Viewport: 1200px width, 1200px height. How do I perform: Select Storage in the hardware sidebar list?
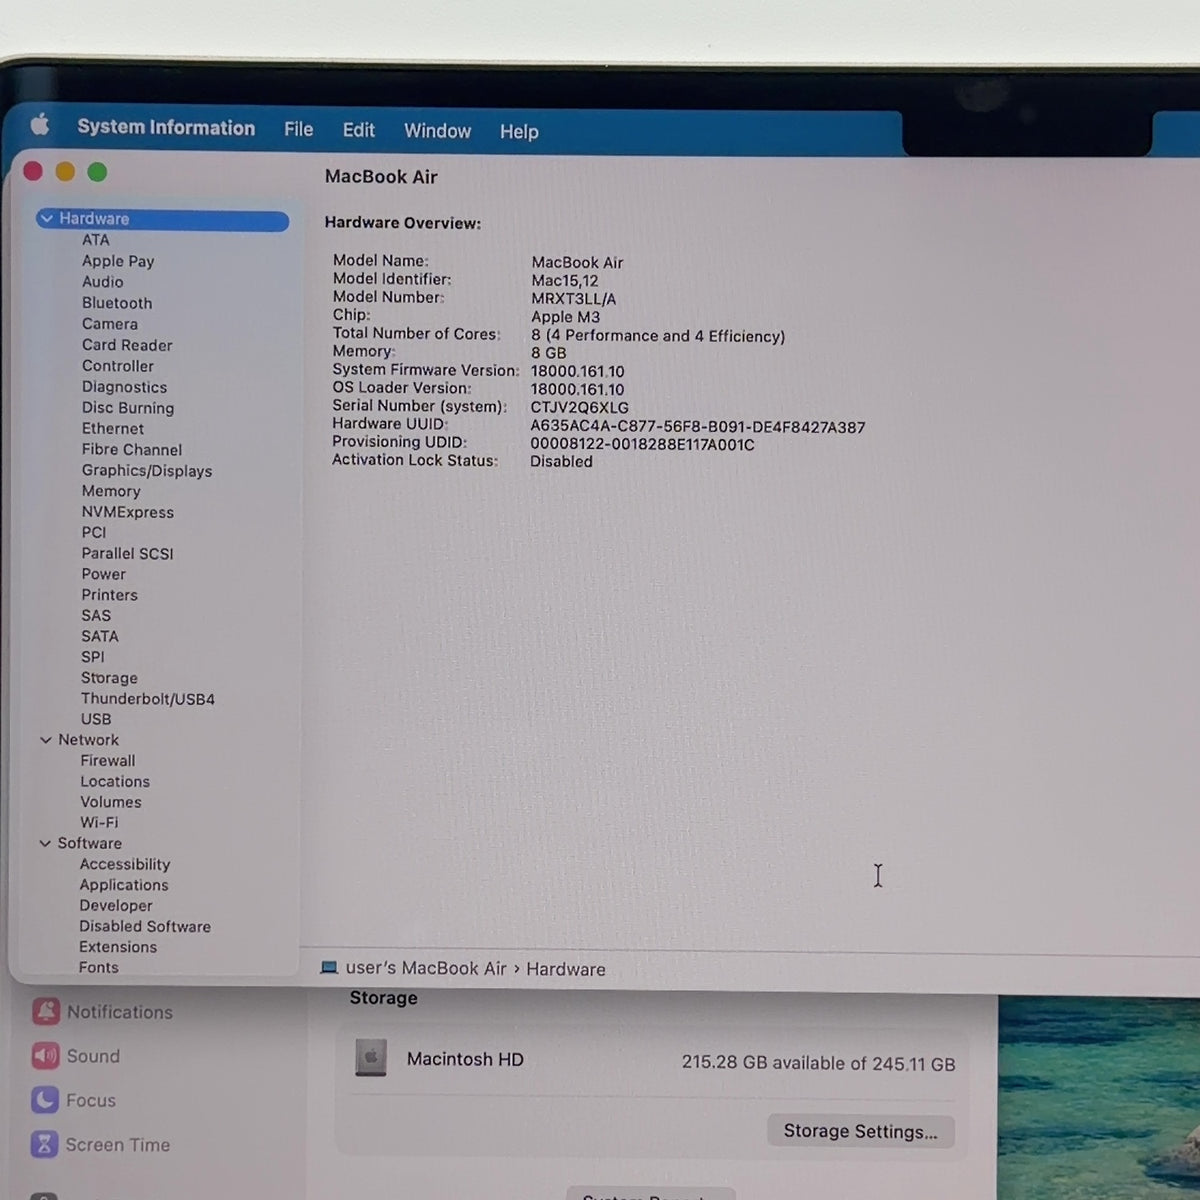(x=109, y=678)
